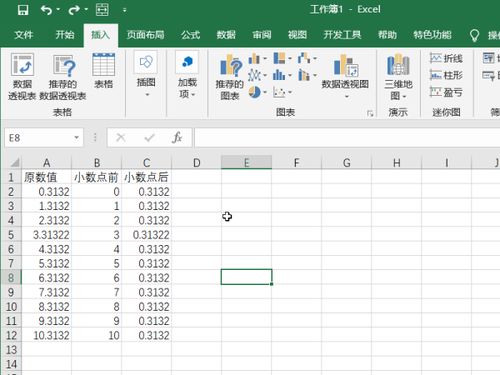This screenshot has height=375, width=500.
Task: Select column A header
Action: [47, 163]
